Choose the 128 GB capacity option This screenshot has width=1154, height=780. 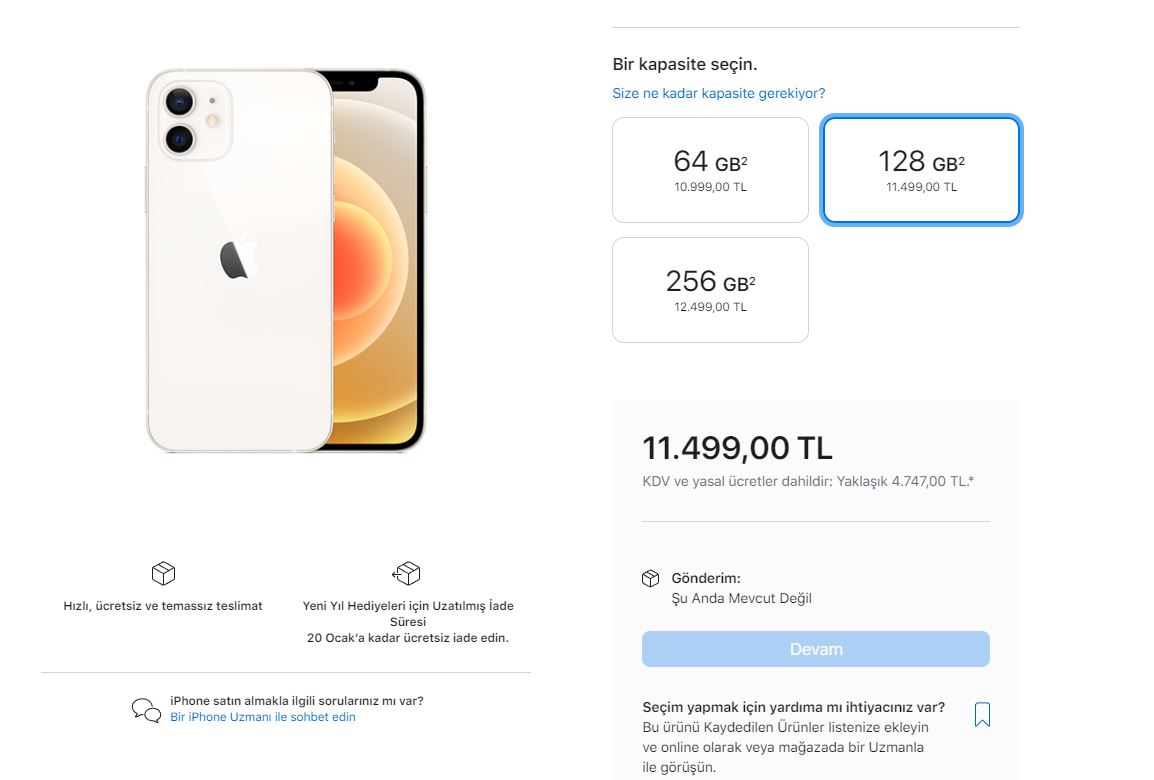pyautogui.click(x=921, y=170)
